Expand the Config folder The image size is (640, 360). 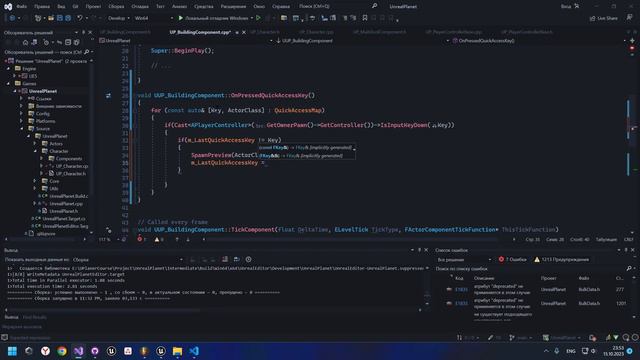point(22,113)
